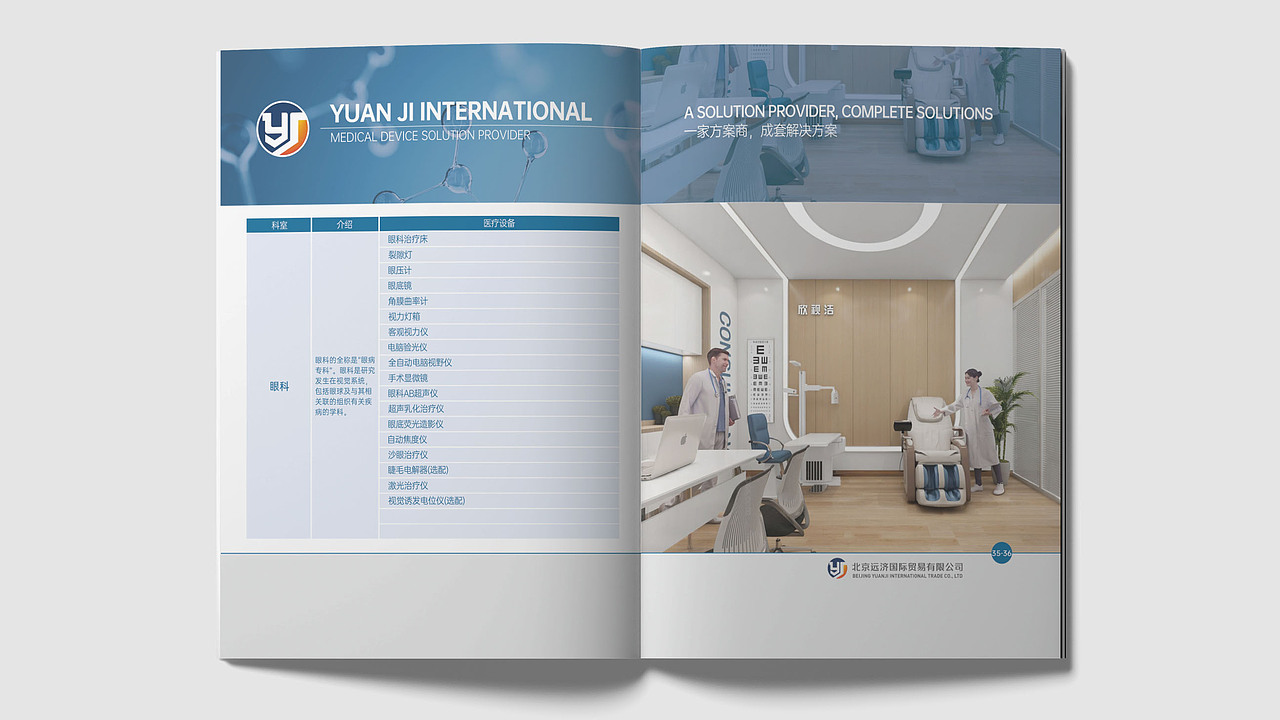Click the "视觉诱发电位仪(选配)" row
The height and width of the screenshot is (720, 1280).
[499, 501]
